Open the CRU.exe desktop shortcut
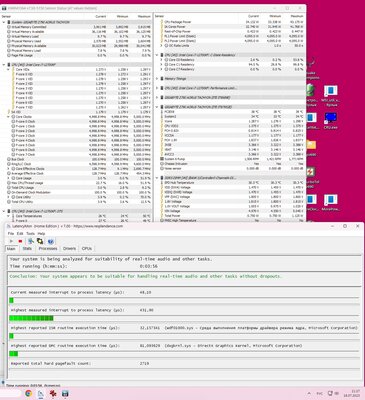This screenshot has height=400, width=365. (330, 120)
